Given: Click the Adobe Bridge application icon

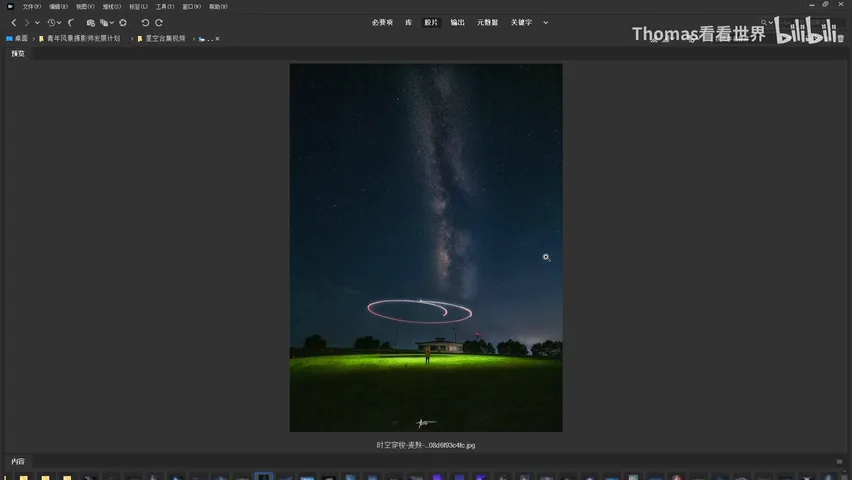Looking at the screenshot, I should [10, 7].
